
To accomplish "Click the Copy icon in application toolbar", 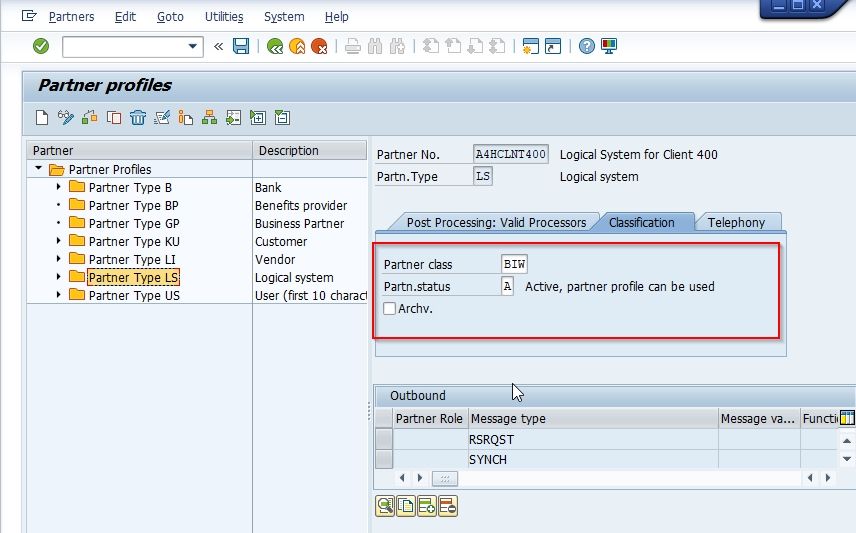I will pyautogui.click(x=114, y=117).
